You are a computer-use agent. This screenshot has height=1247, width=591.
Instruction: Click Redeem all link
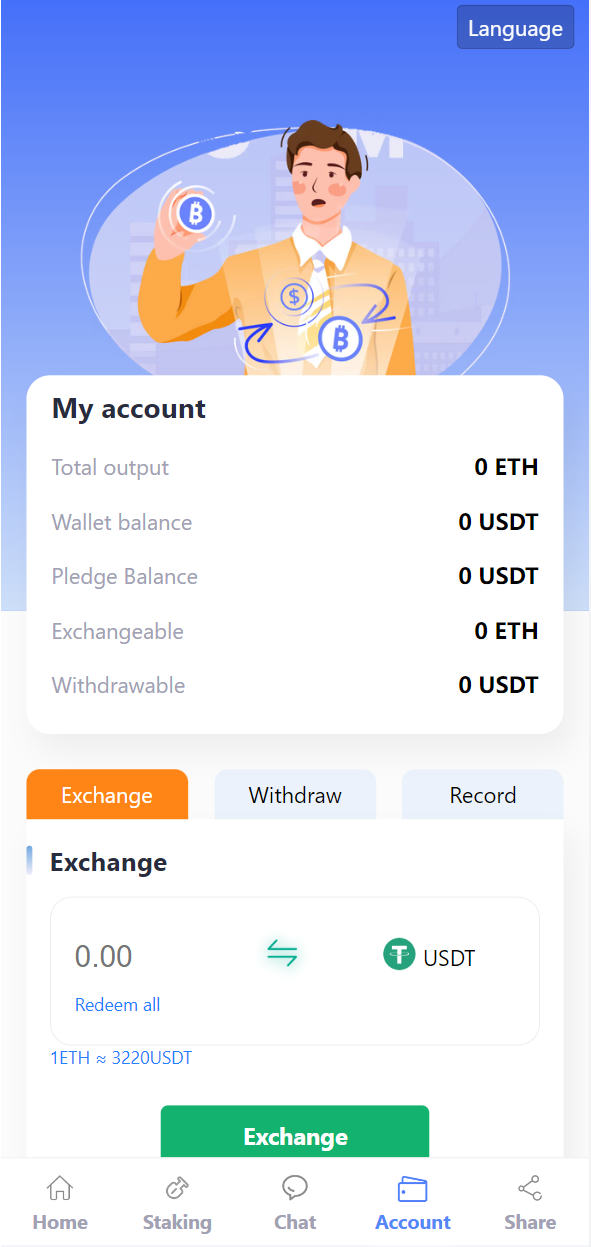point(117,1004)
